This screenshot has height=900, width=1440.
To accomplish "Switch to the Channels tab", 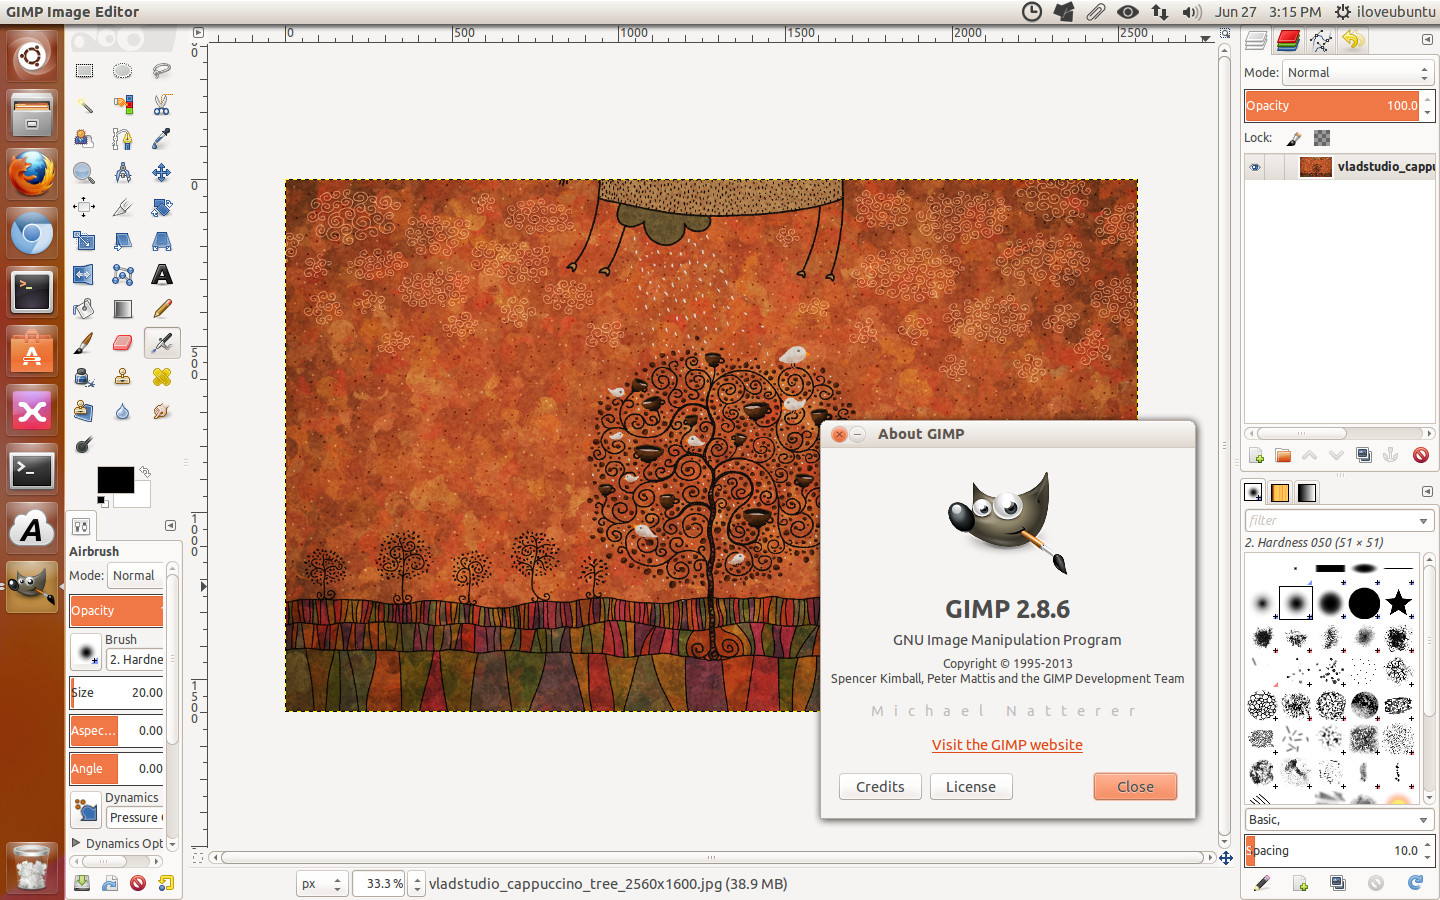I will pos(1288,40).
